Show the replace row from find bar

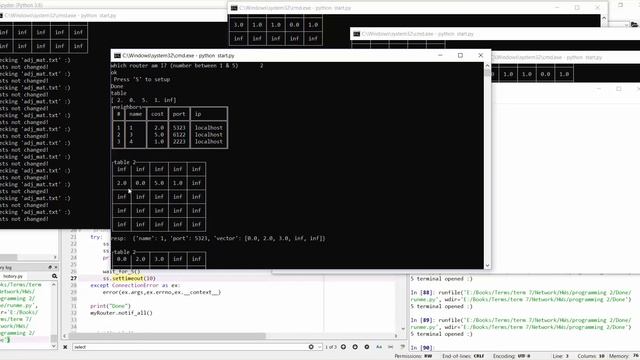click(x=402, y=347)
